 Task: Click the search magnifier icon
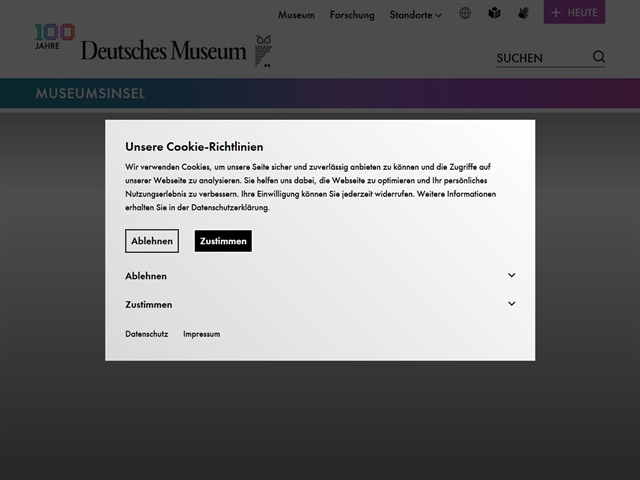click(x=599, y=57)
